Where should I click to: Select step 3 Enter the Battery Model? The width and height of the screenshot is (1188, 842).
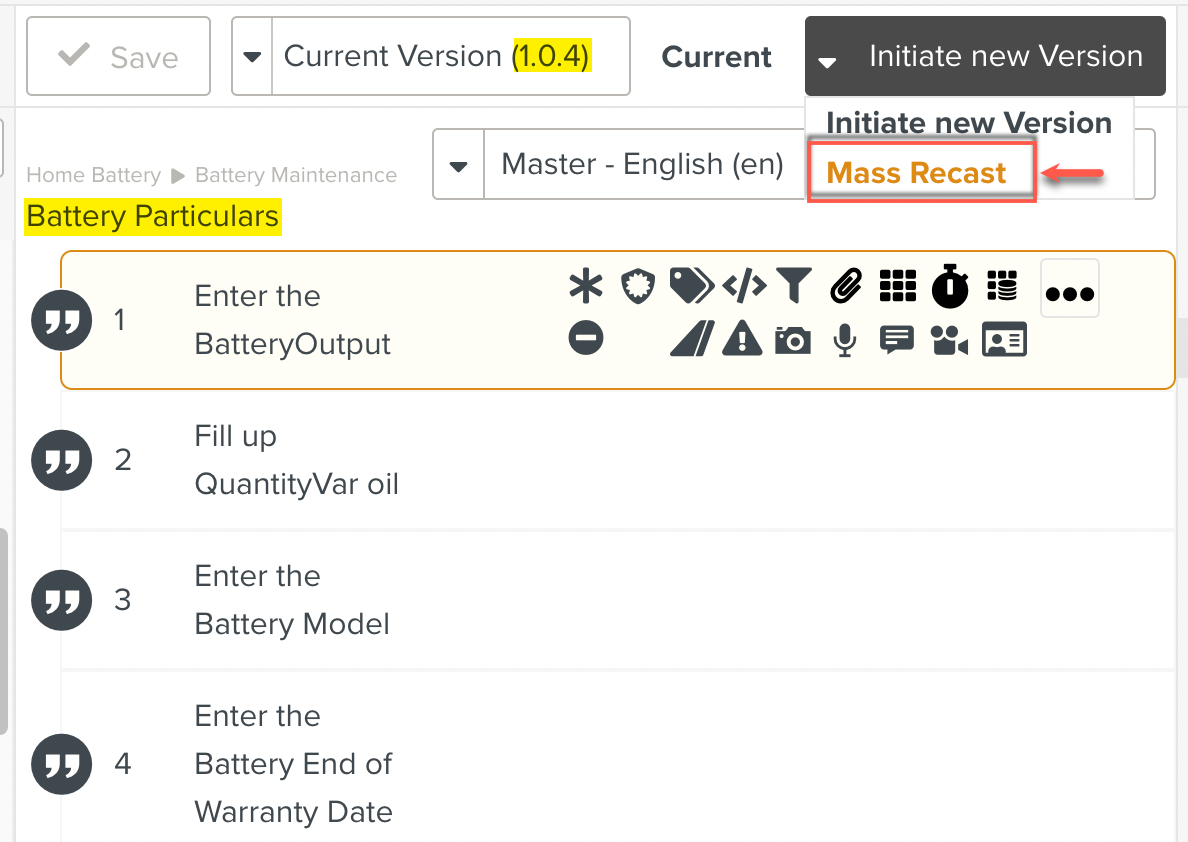pos(292,600)
